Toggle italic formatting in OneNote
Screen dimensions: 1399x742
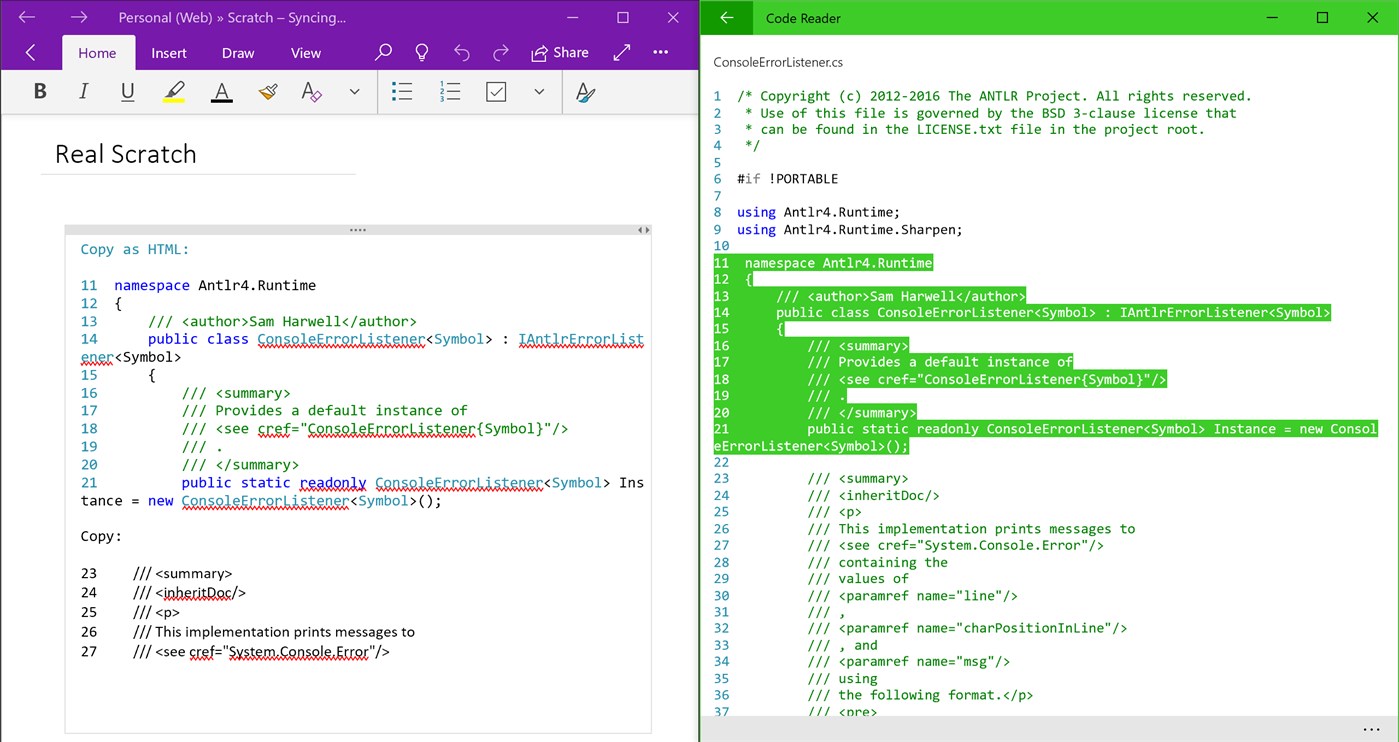pyautogui.click(x=84, y=92)
